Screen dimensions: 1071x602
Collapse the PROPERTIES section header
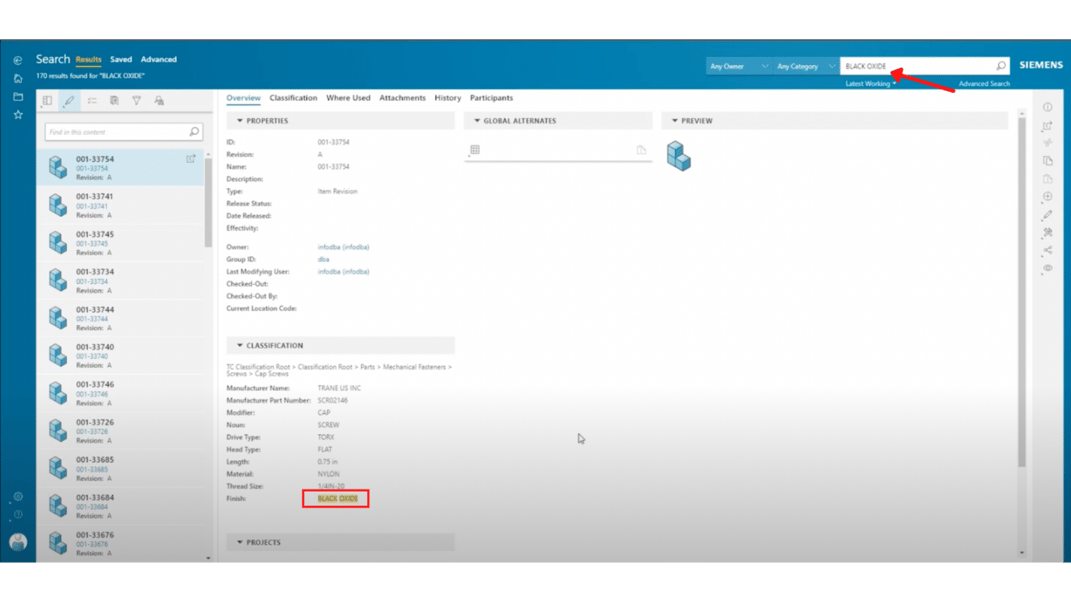(239, 120)
